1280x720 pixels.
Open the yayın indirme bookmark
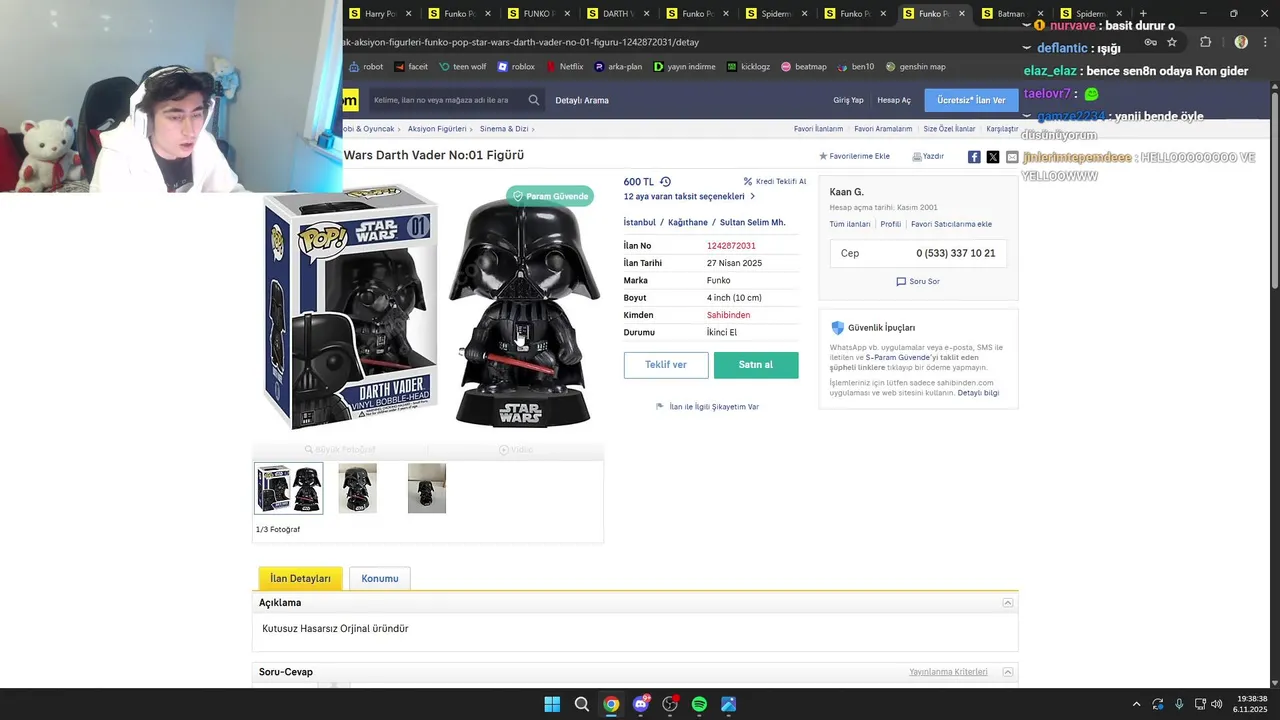click(x=685, y=67)
